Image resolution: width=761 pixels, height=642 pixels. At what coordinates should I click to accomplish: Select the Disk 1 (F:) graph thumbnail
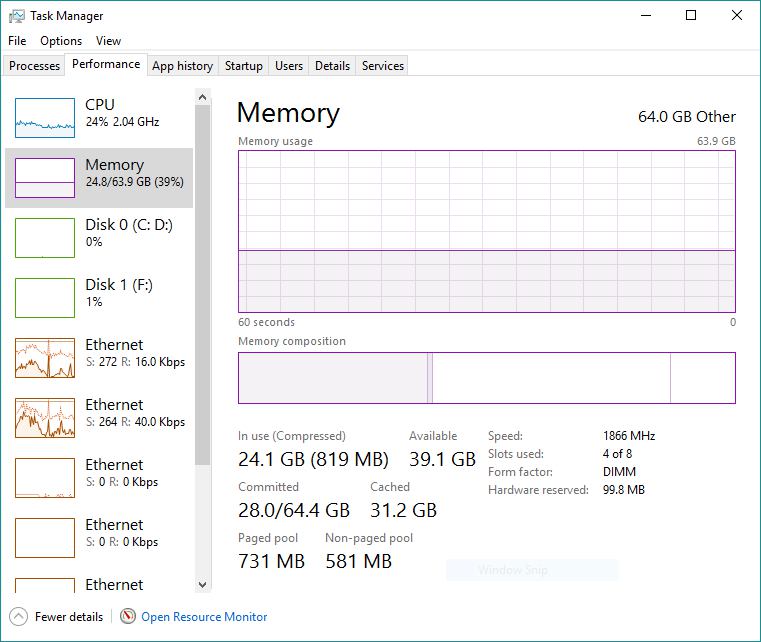tap(45, 297)
